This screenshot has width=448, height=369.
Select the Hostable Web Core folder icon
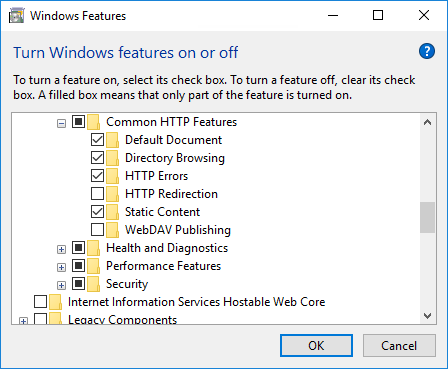click(55, 302)
